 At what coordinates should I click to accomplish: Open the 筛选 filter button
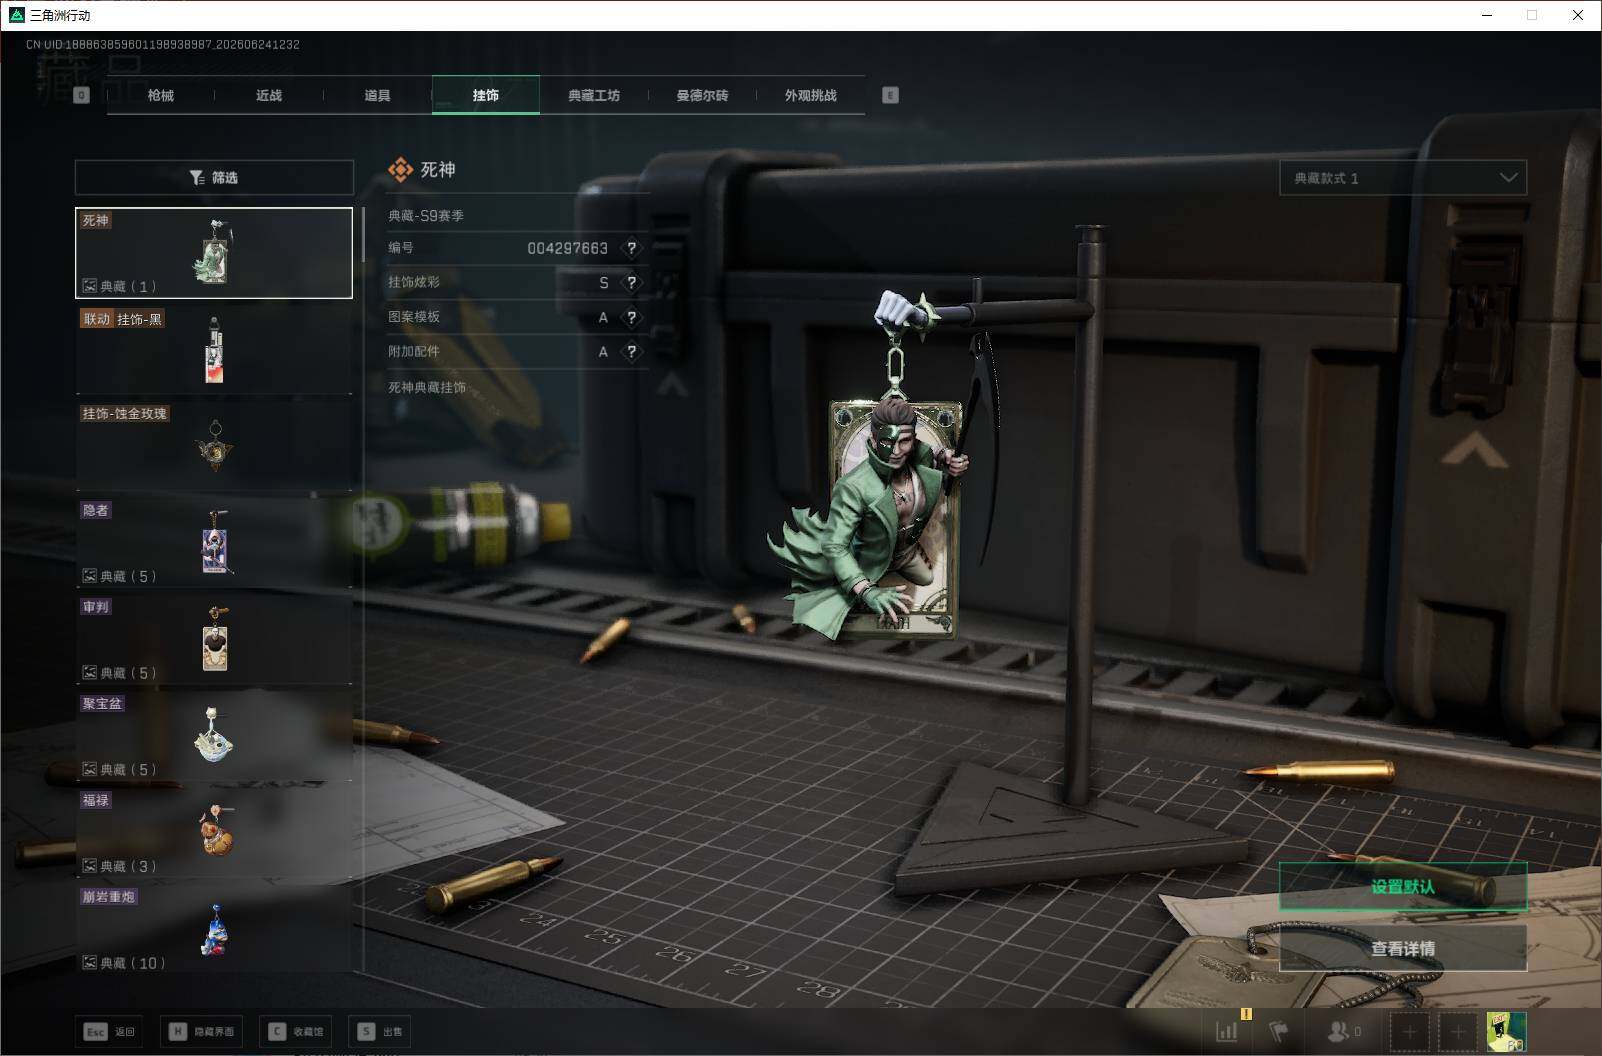tap(214, 177)
